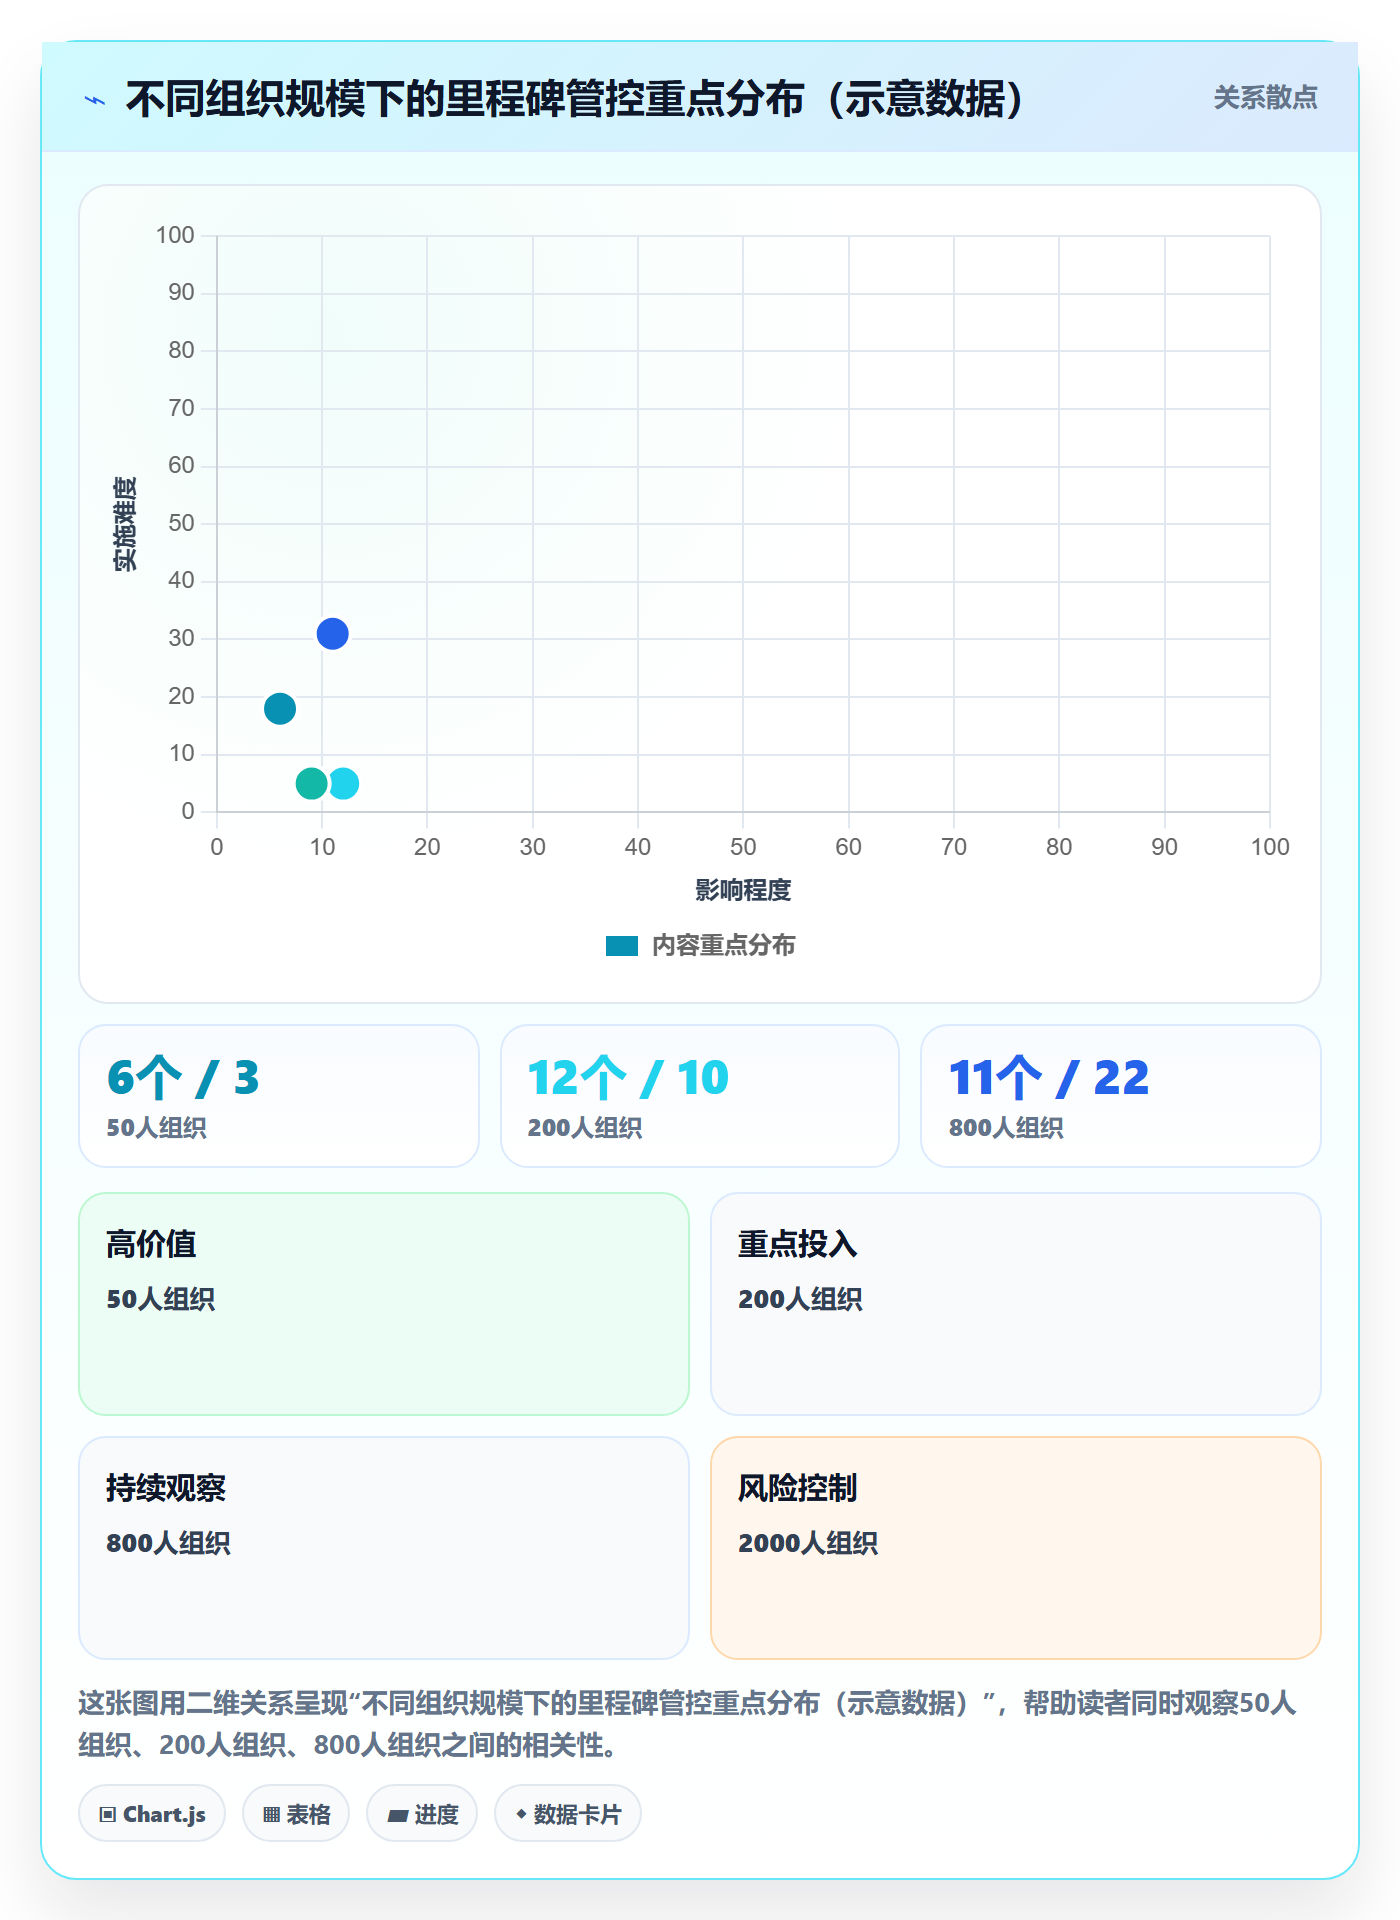Click the description paragraph starting 这张图用二维关系
The image size is (1400, 1920).
coord(688,1724)
